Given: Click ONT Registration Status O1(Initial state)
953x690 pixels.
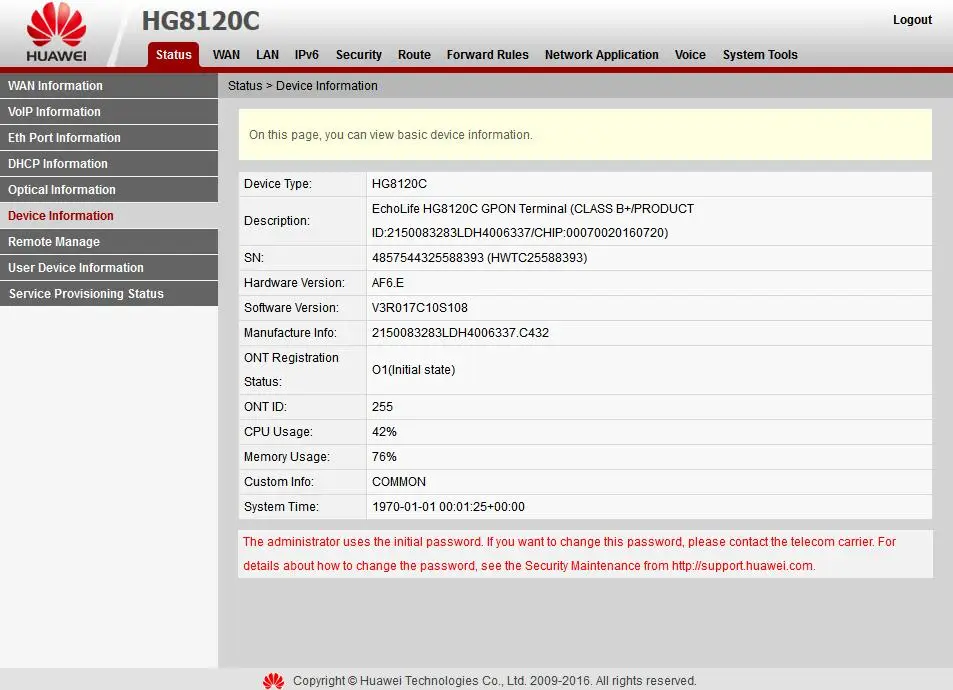Looking at the screenshot, I should (413, 370).
